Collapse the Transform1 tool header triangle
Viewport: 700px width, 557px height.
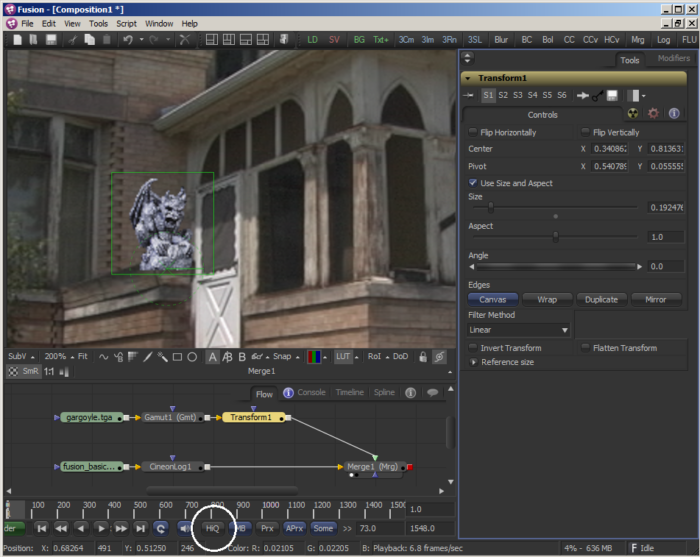point(468,78)
